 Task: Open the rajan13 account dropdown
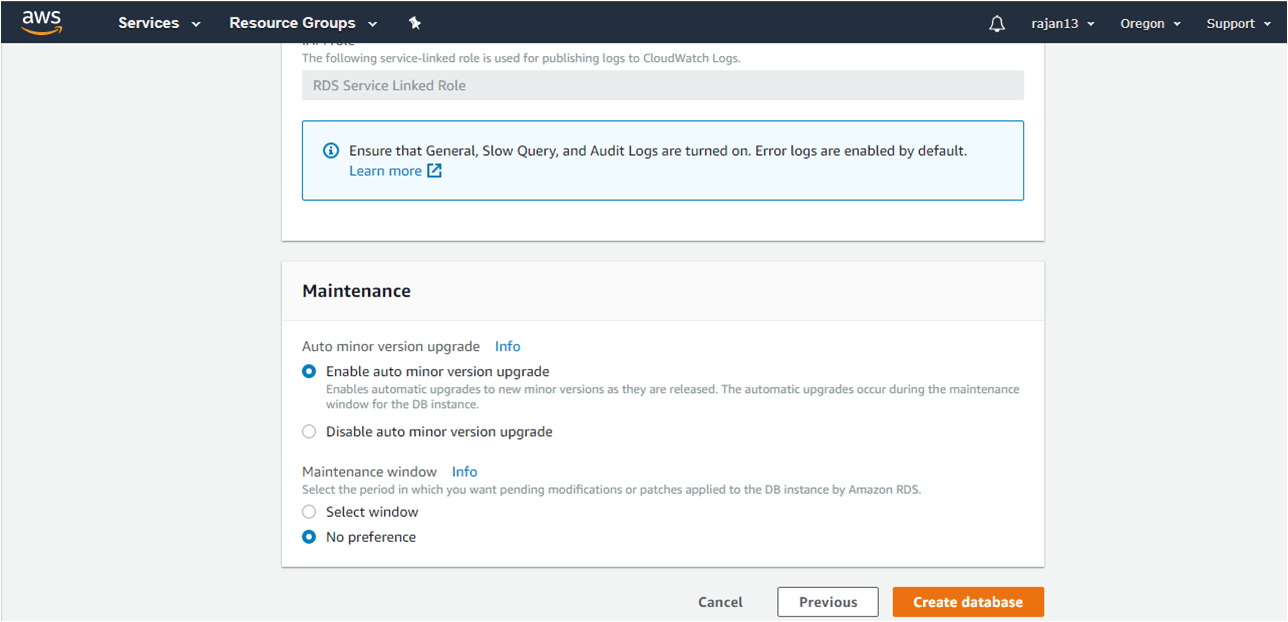pyautogui.click(x=1062, y=24)
